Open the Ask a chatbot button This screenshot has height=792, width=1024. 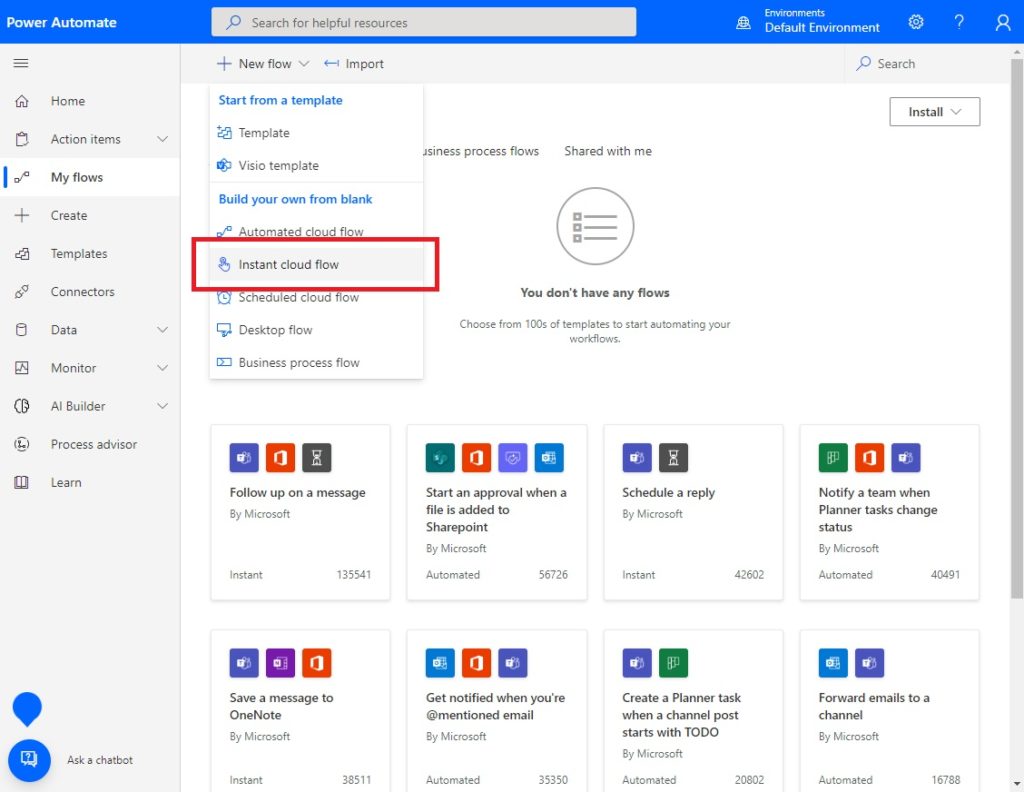[29, 760]
